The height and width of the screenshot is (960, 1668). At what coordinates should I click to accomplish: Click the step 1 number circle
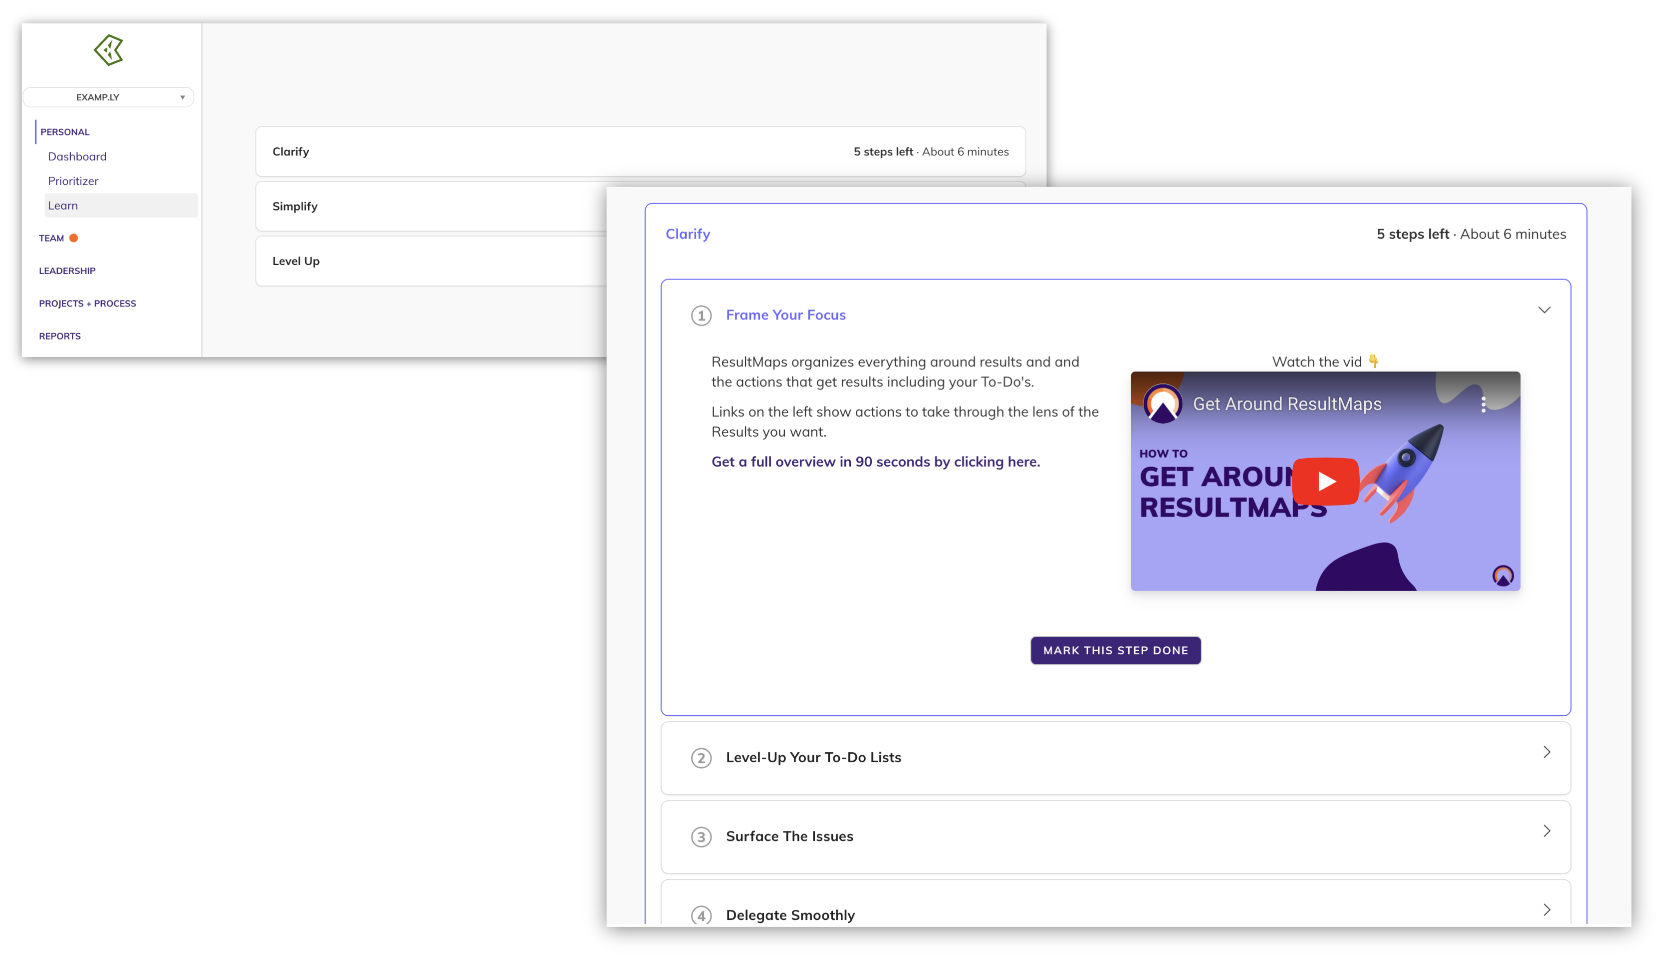pos(701,316)
